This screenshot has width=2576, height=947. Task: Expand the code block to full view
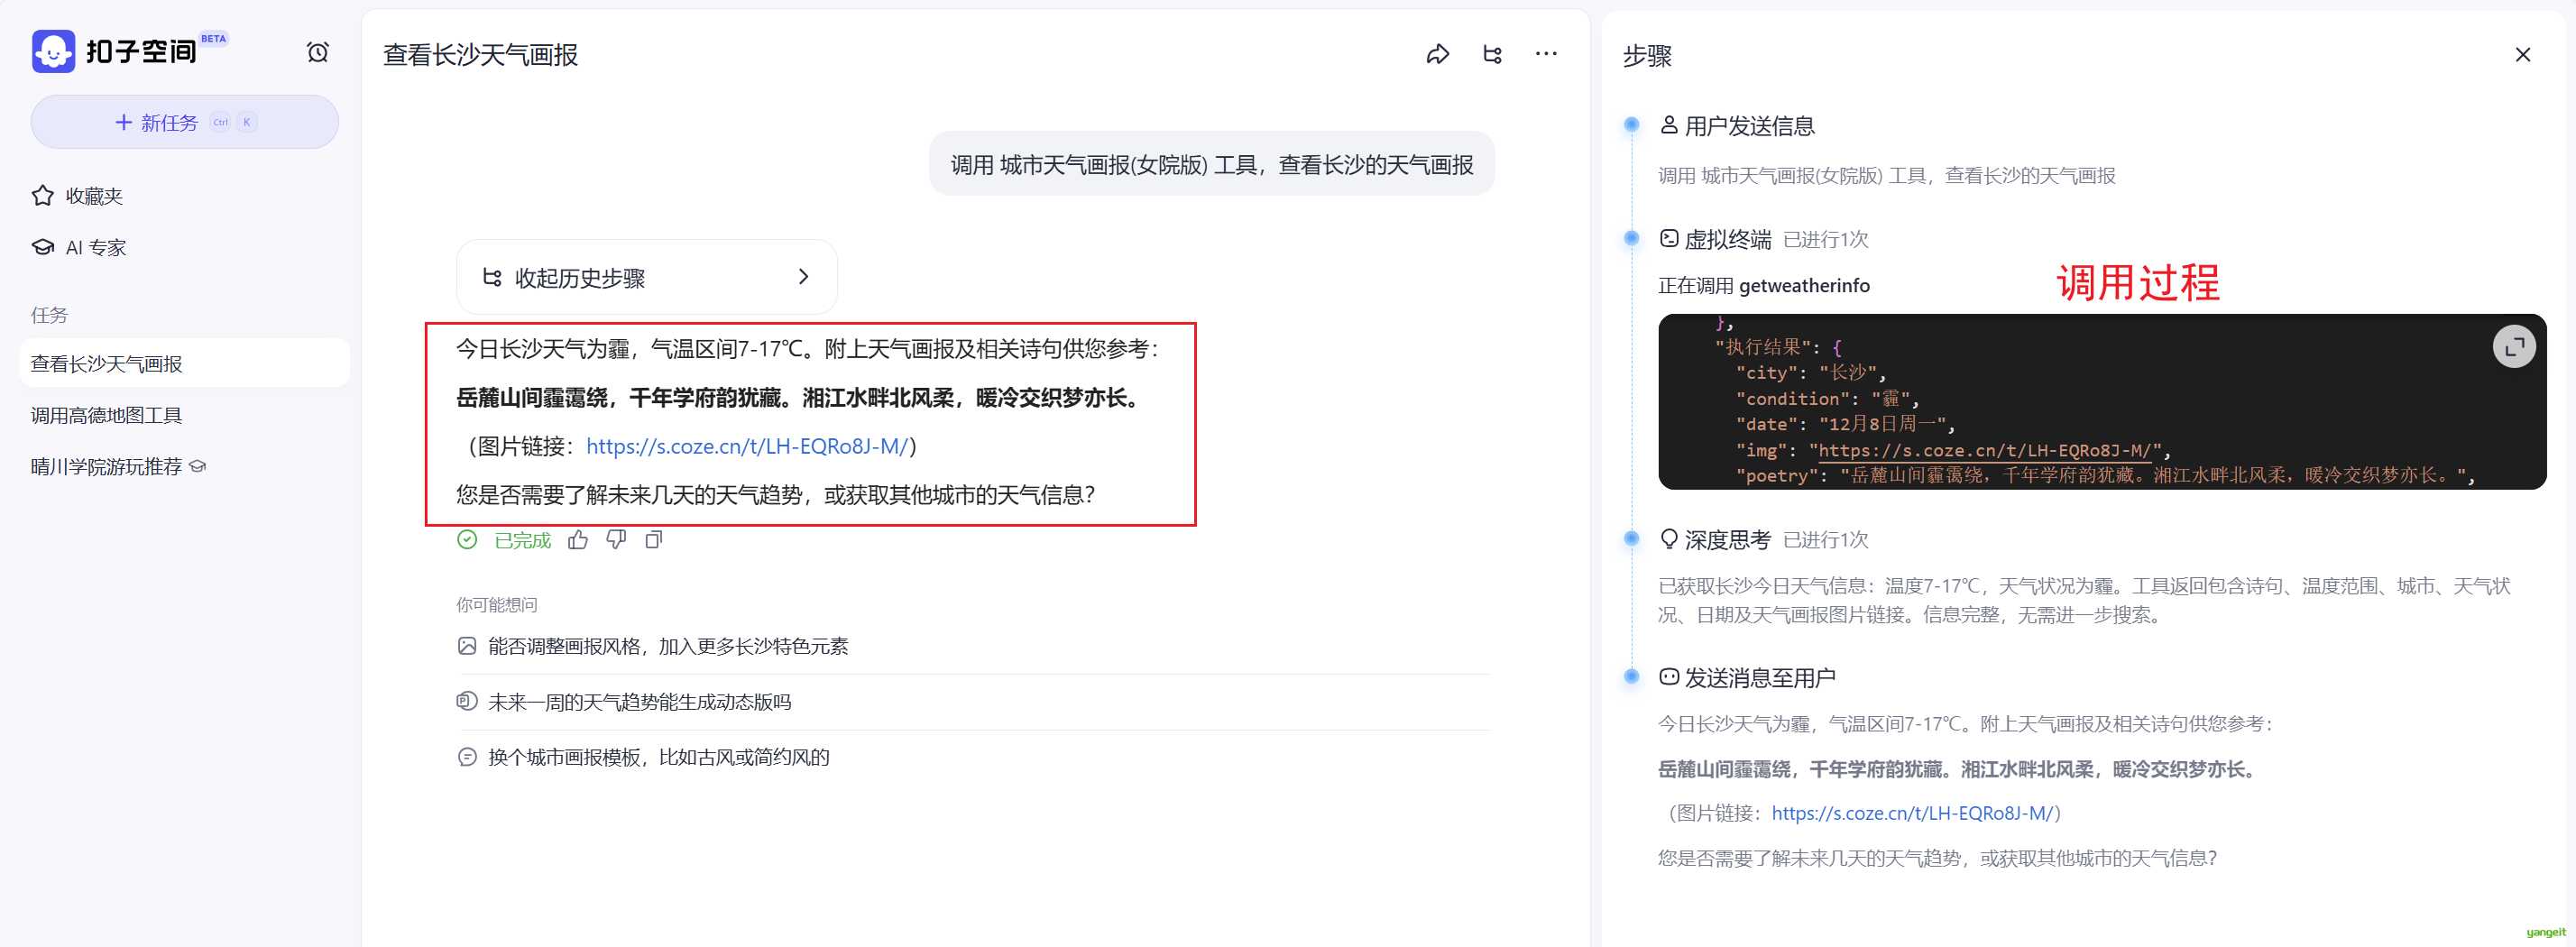point(2513,347)
